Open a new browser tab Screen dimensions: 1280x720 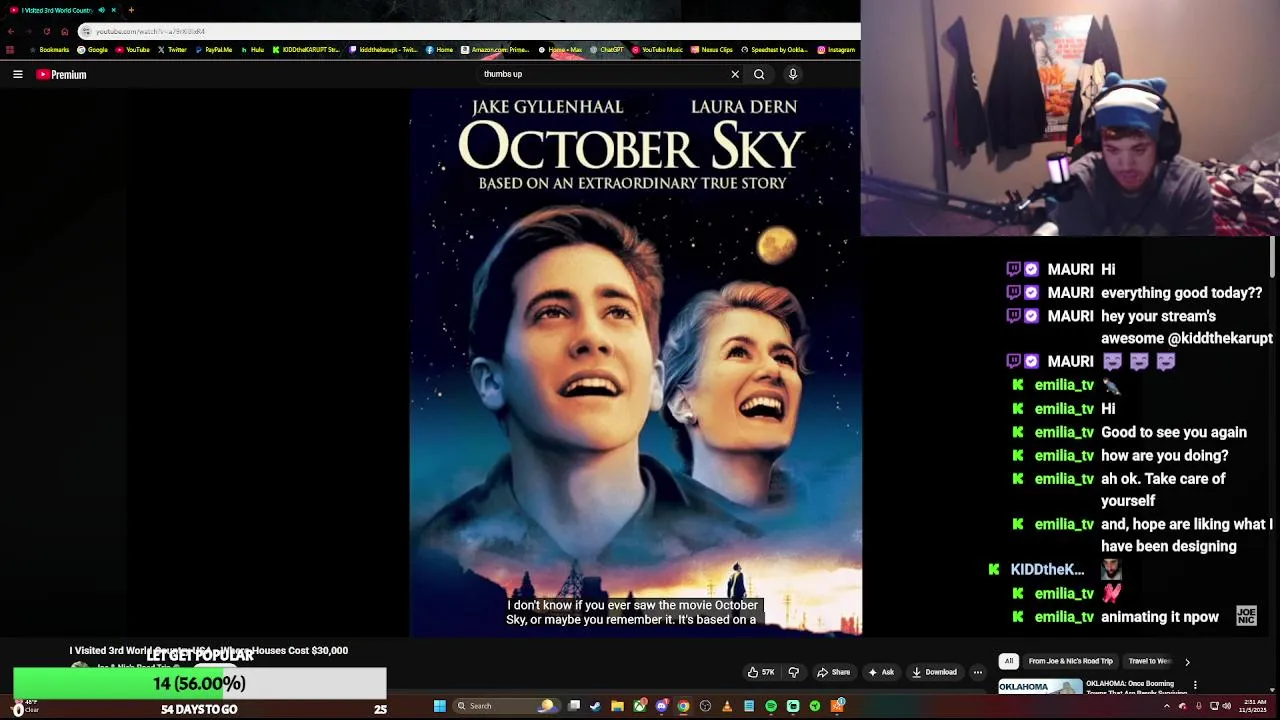(131, 10)
